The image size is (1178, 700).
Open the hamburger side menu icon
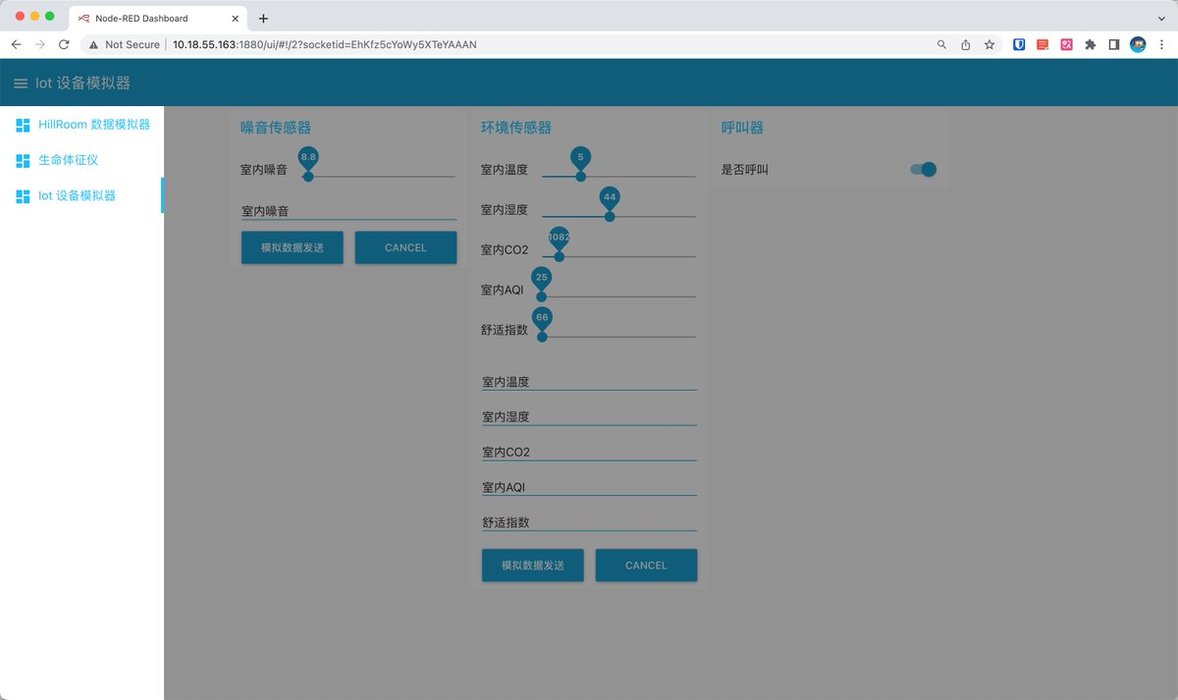(20, 83)
